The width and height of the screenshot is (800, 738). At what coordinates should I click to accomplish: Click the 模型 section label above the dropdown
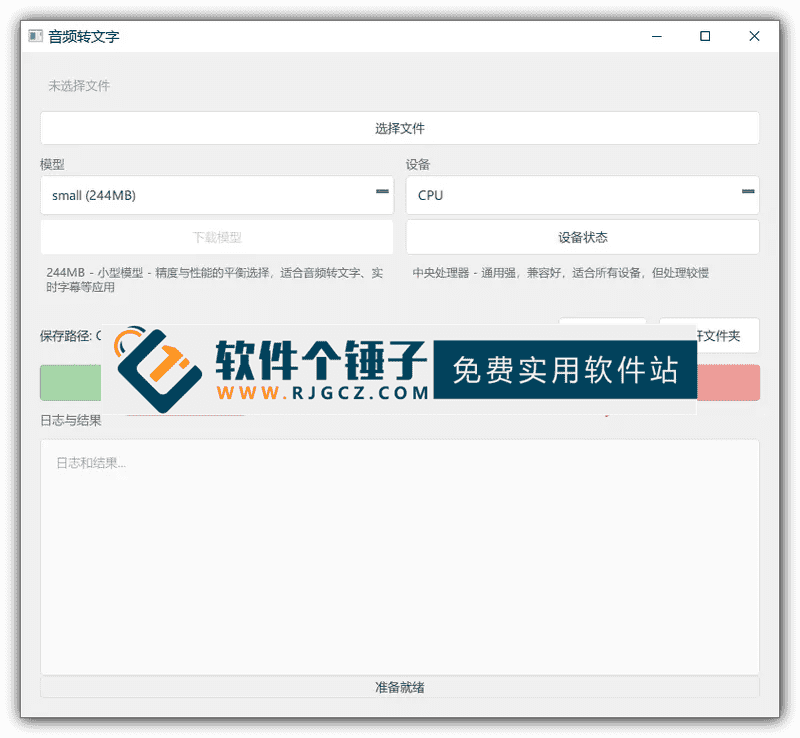point(52,164)
